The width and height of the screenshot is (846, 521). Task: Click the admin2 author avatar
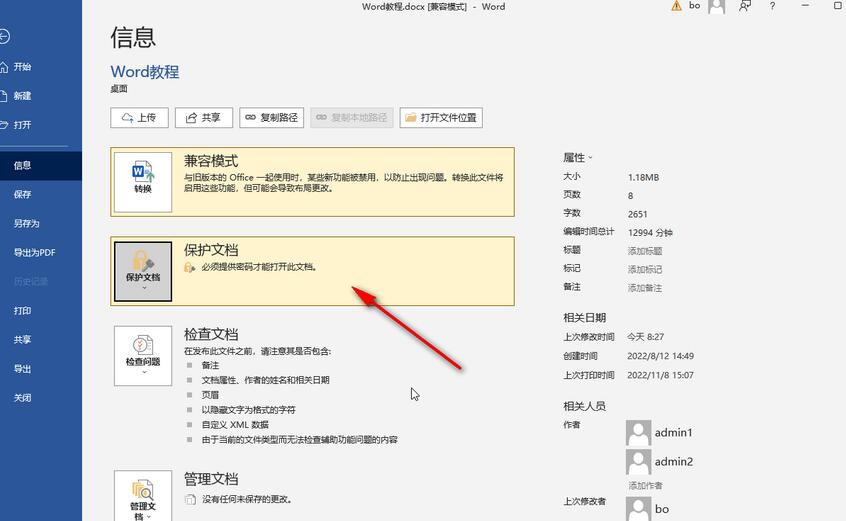coord(638,462)
